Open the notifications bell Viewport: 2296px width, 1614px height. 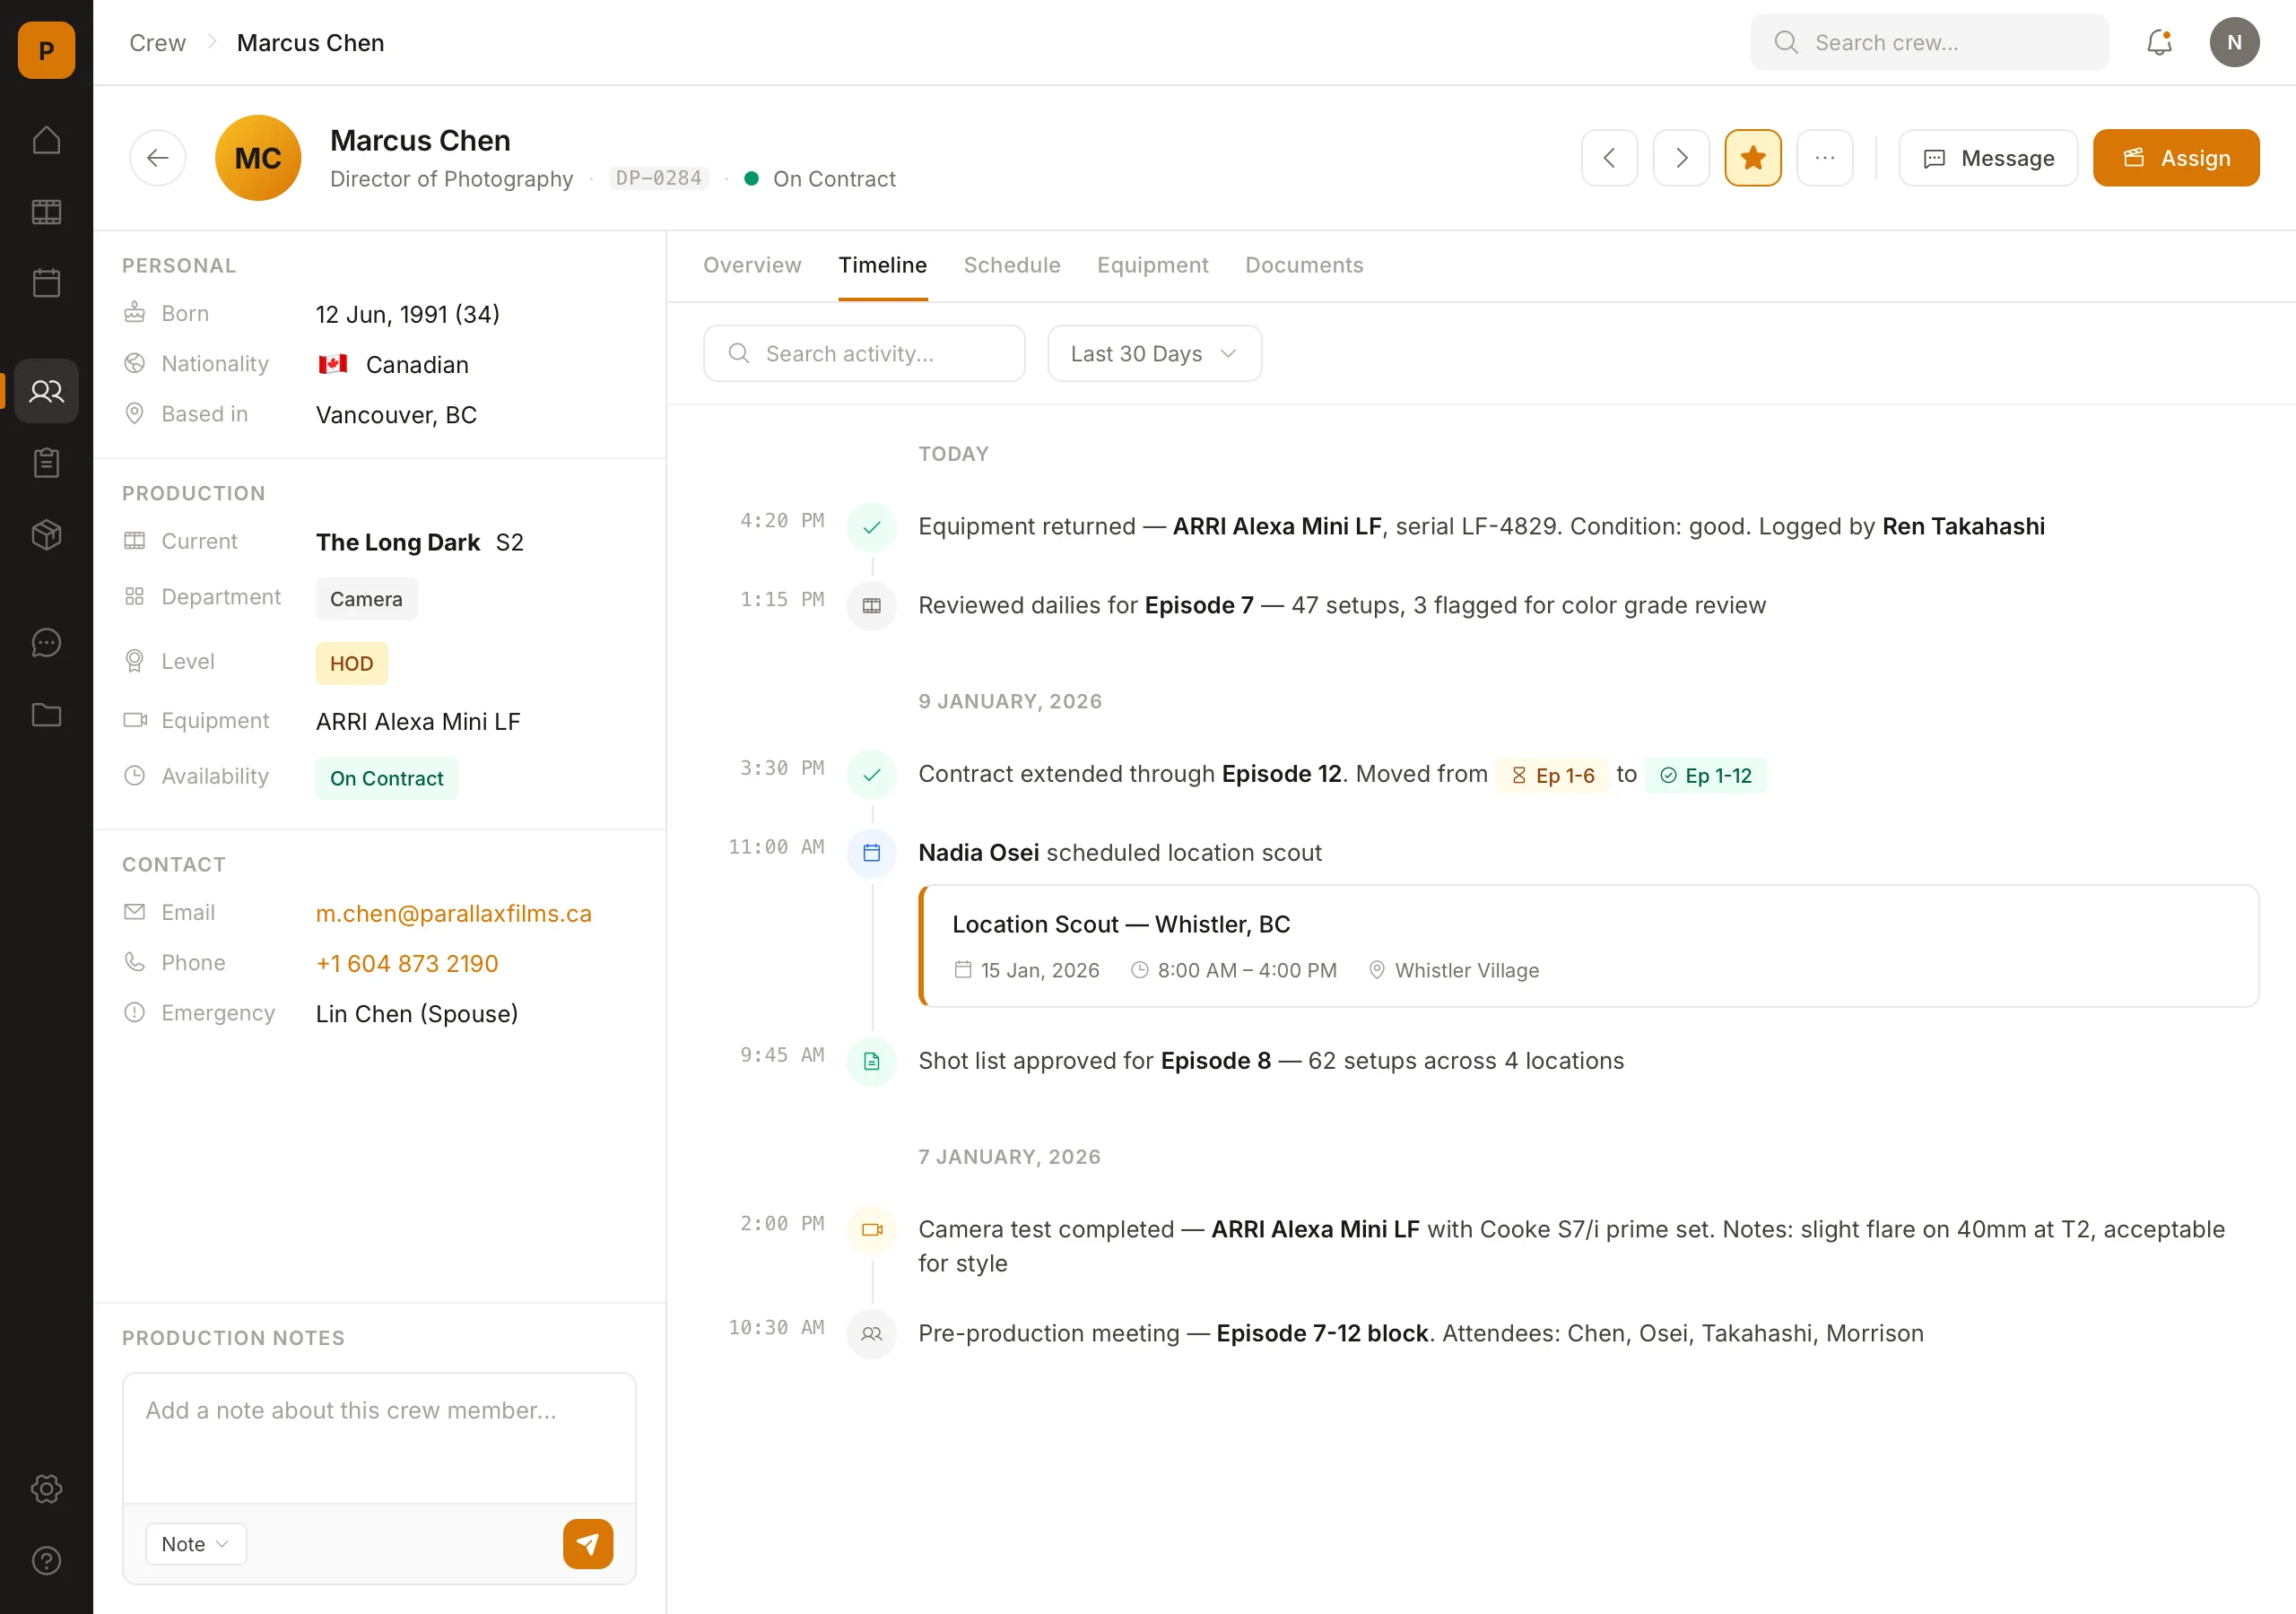tap(2159, 42)
